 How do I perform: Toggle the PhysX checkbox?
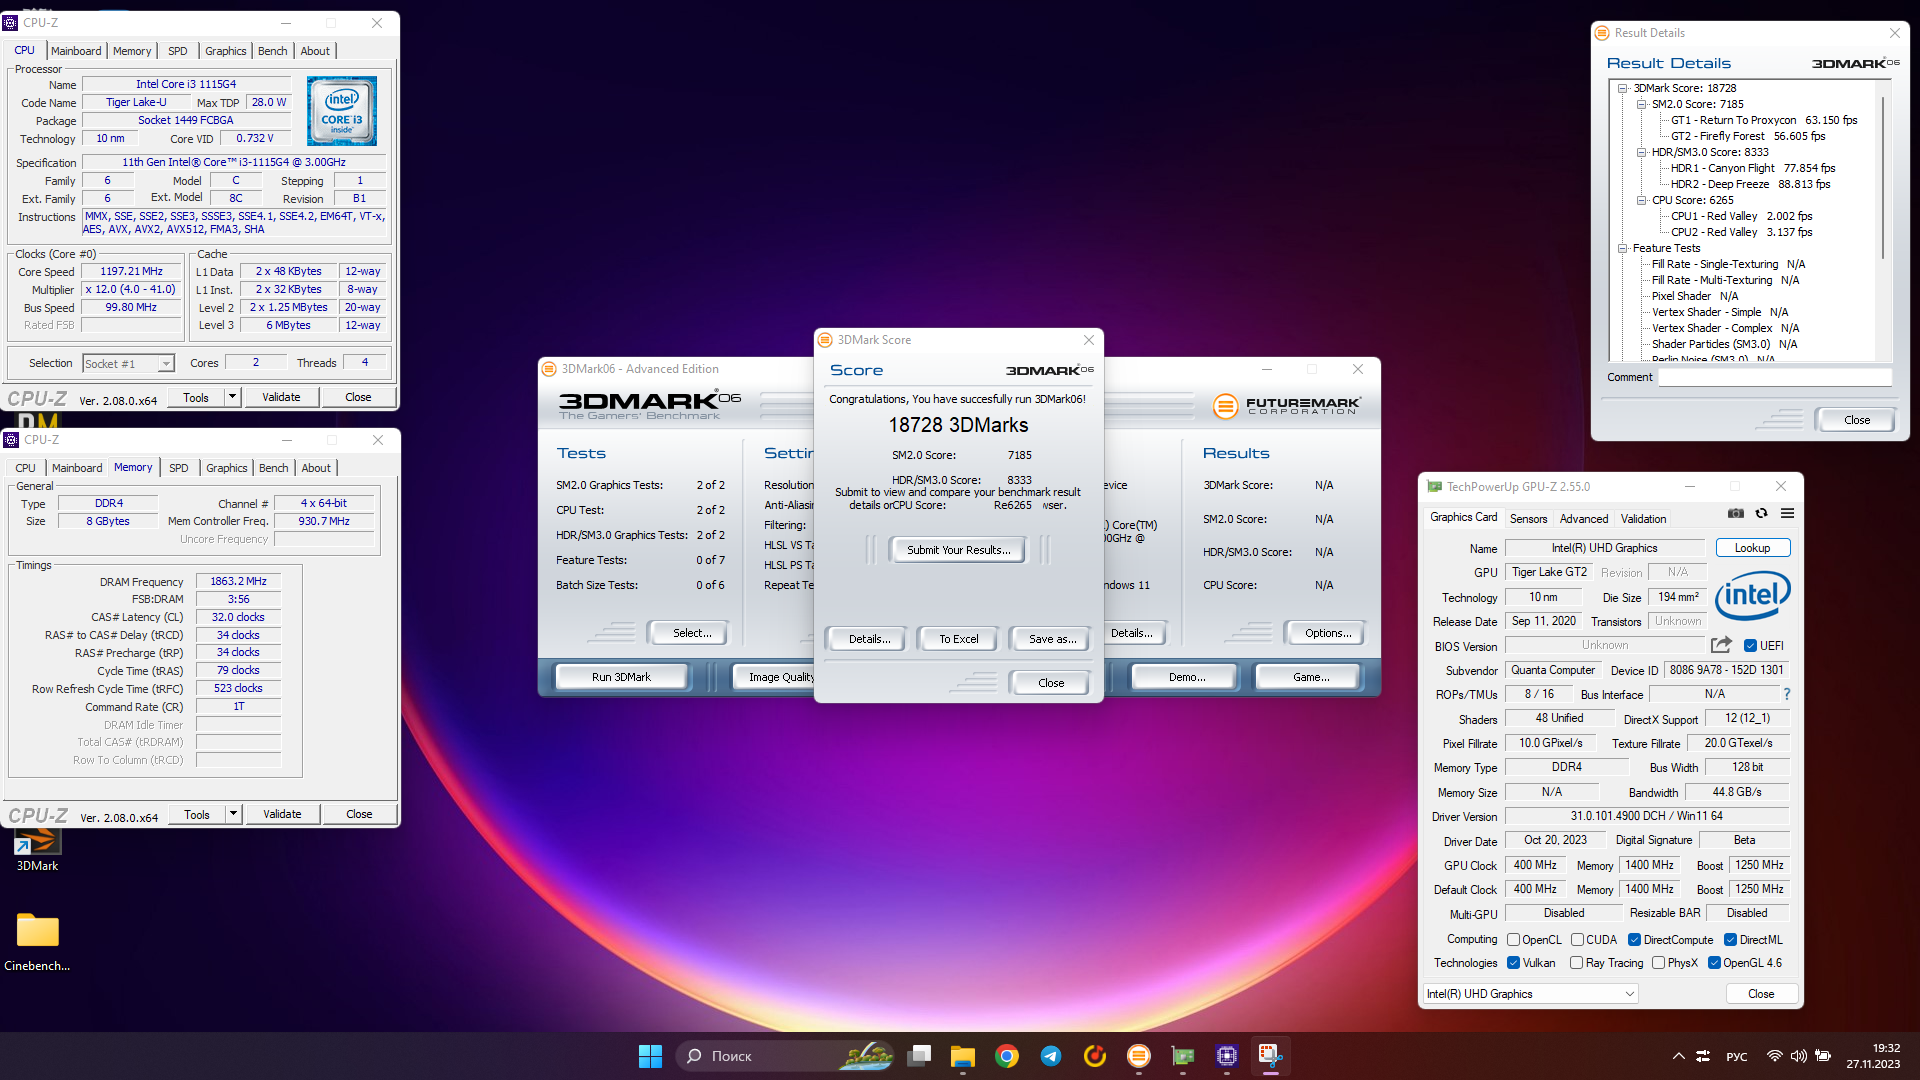[x=1658, y=963]
